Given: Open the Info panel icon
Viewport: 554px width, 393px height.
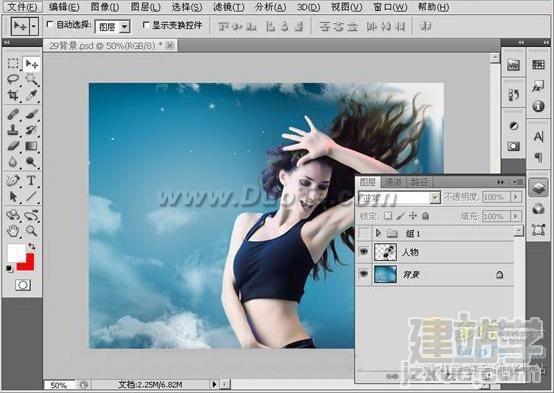Looking at the screenshot, I should coord(538,106).
